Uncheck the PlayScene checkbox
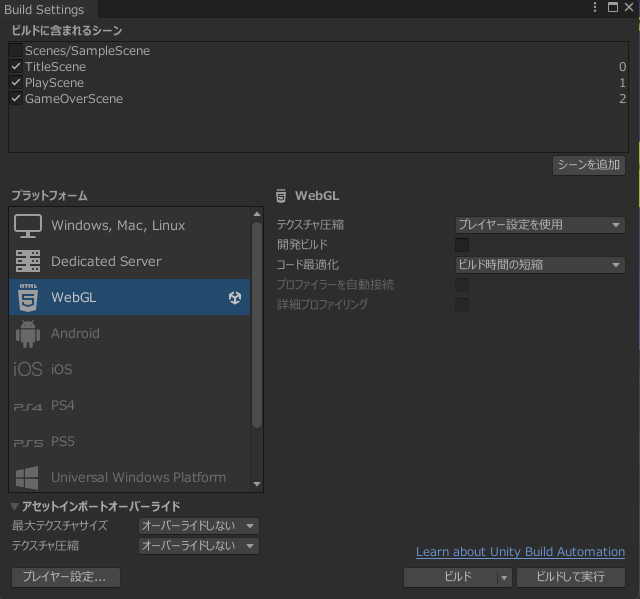 (x=16, y=82)
